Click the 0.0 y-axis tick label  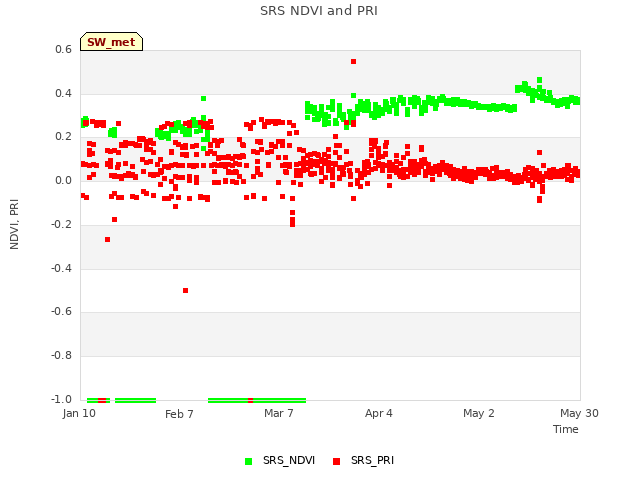[63, 180]
